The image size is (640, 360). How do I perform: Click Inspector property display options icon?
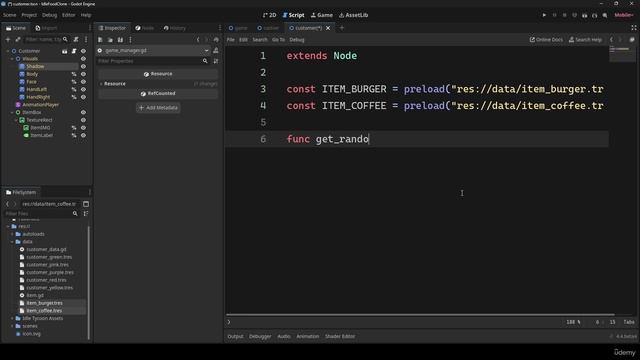[x=216, y=61]
